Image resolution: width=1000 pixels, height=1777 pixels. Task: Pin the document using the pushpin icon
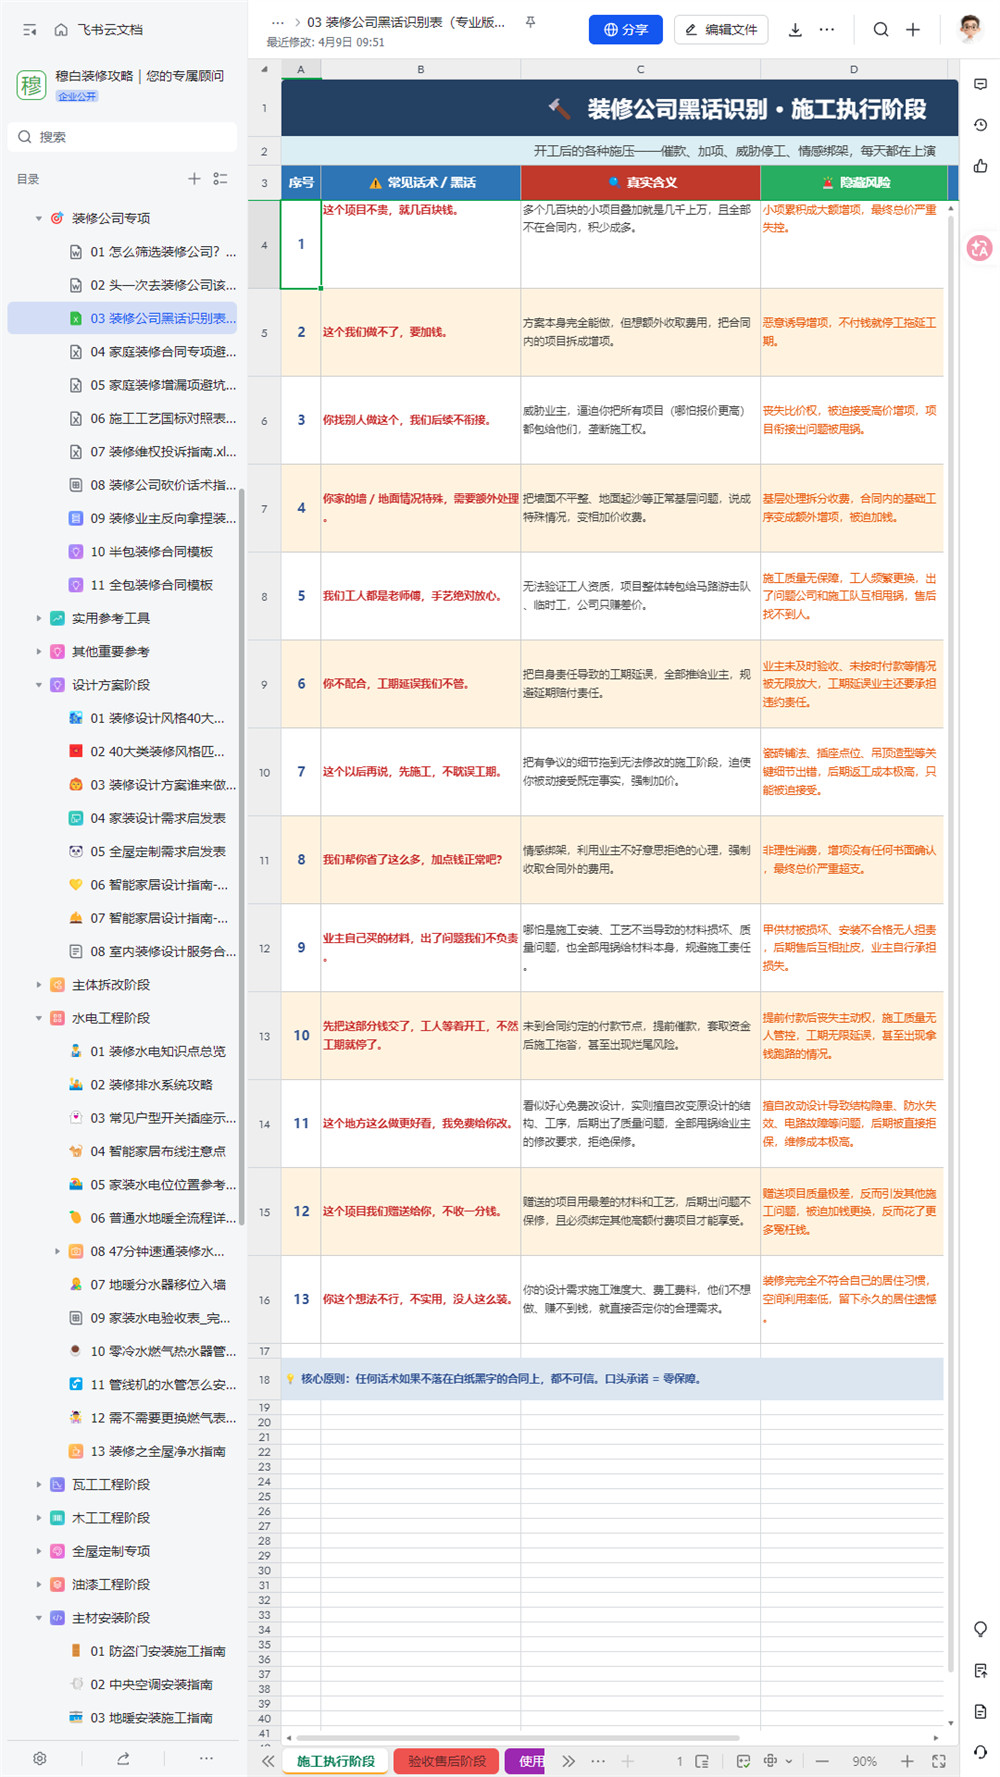coord(531,22)
